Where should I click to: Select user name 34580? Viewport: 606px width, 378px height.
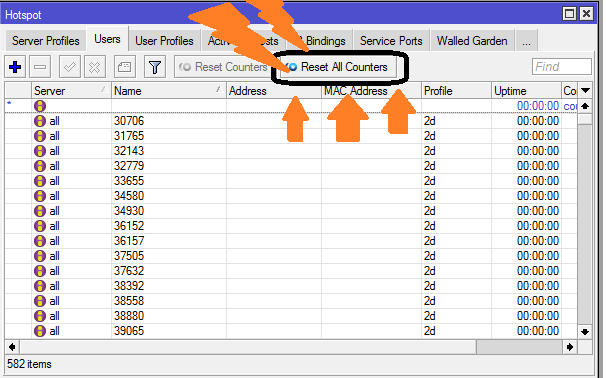pos(129,196)
